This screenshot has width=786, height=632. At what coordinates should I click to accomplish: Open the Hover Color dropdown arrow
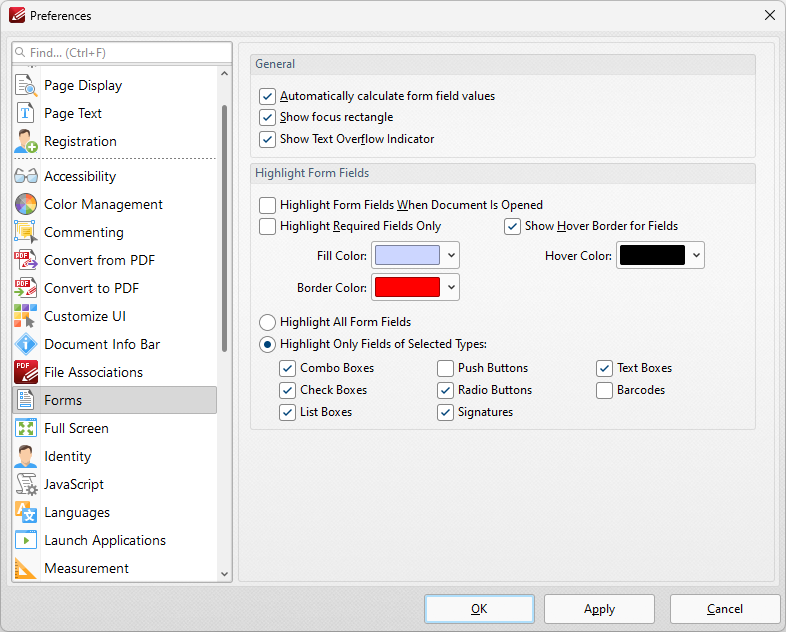(696, 255)
